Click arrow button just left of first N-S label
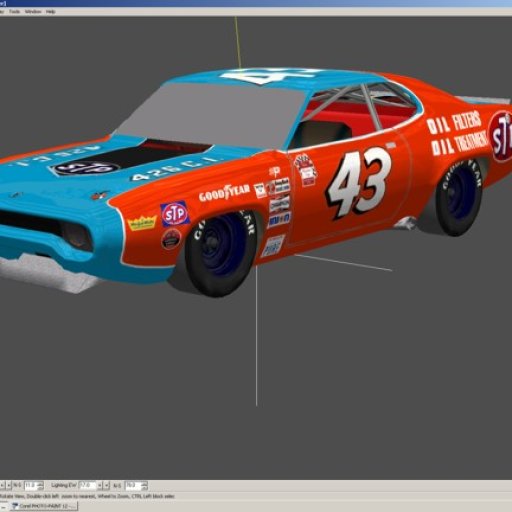The image size is (512, 512). tap(9, 486)
